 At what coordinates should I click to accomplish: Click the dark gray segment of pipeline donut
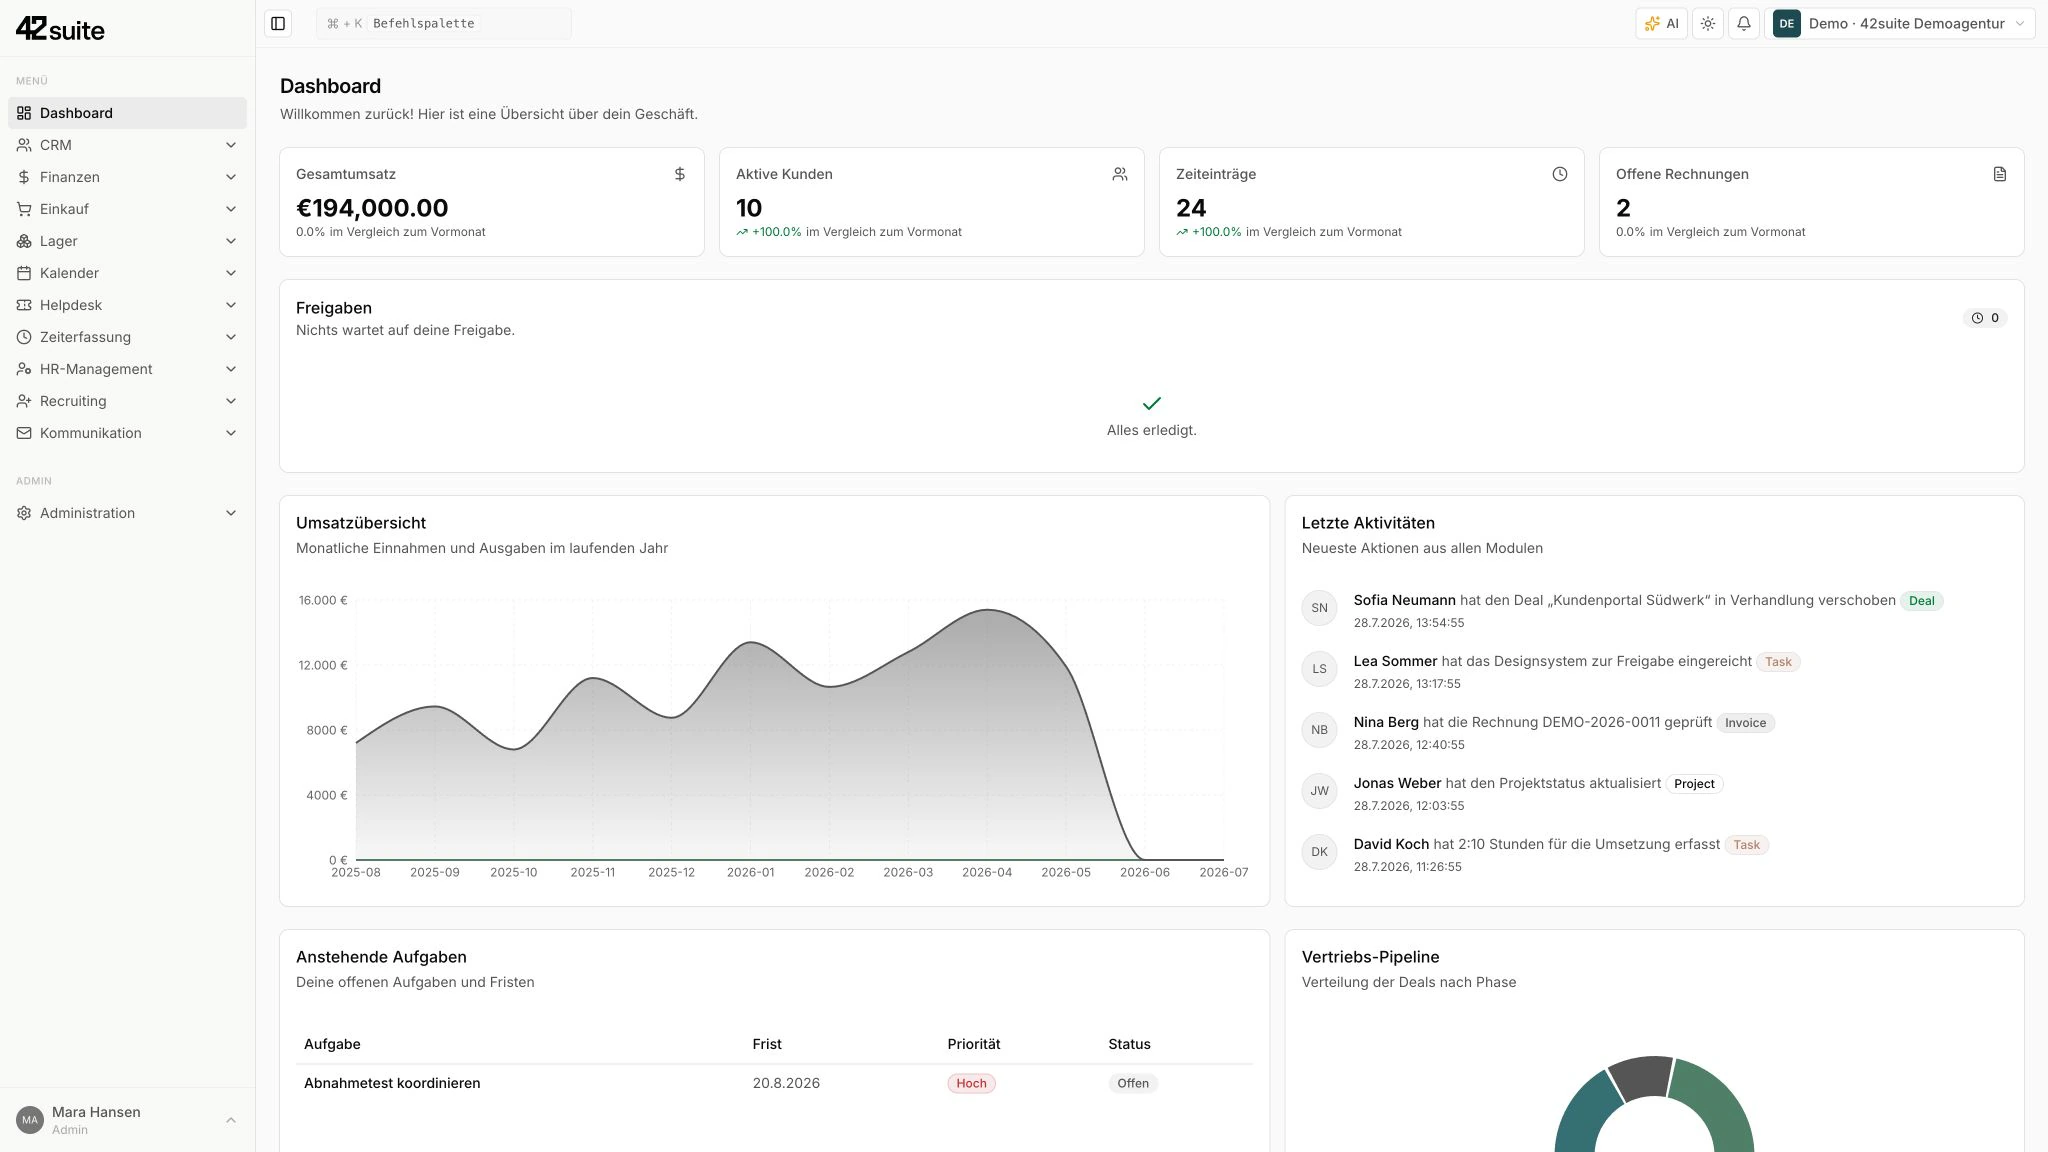(x=1642, y=1077)
